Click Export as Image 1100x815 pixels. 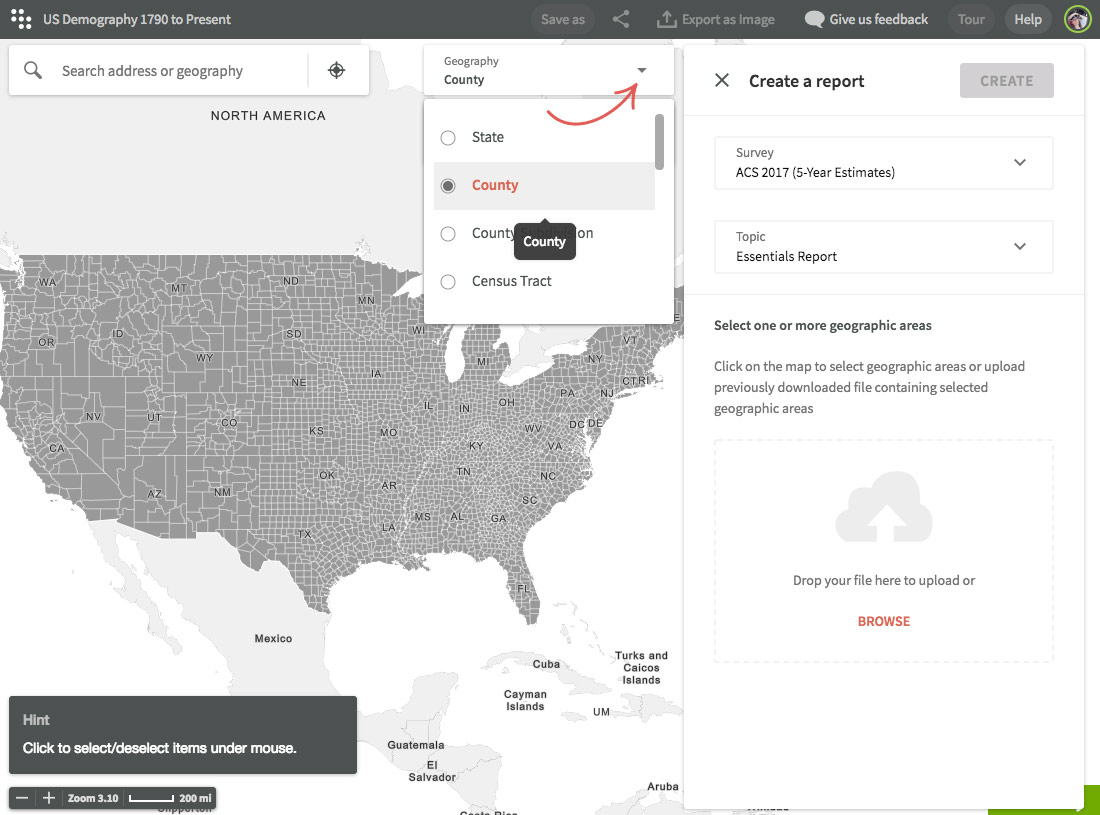point(716,19)
